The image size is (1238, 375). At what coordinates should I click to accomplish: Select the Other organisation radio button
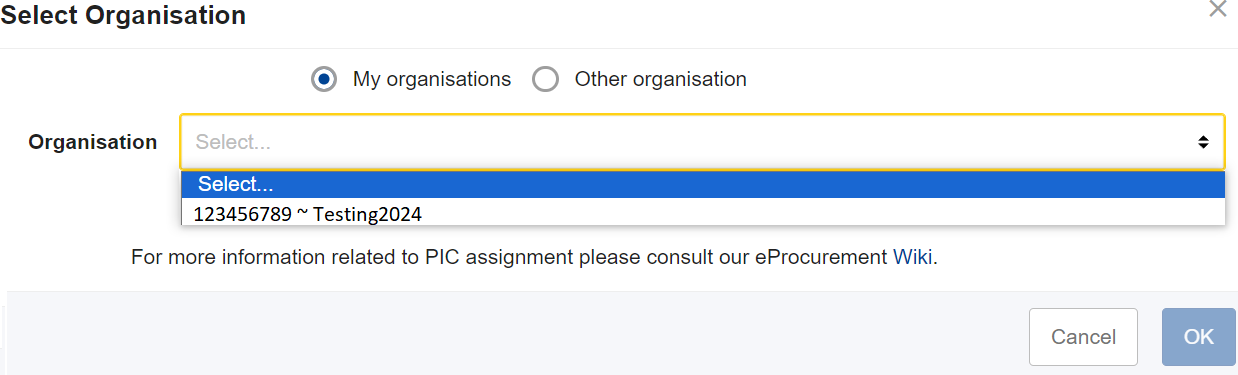pos(545,79)
